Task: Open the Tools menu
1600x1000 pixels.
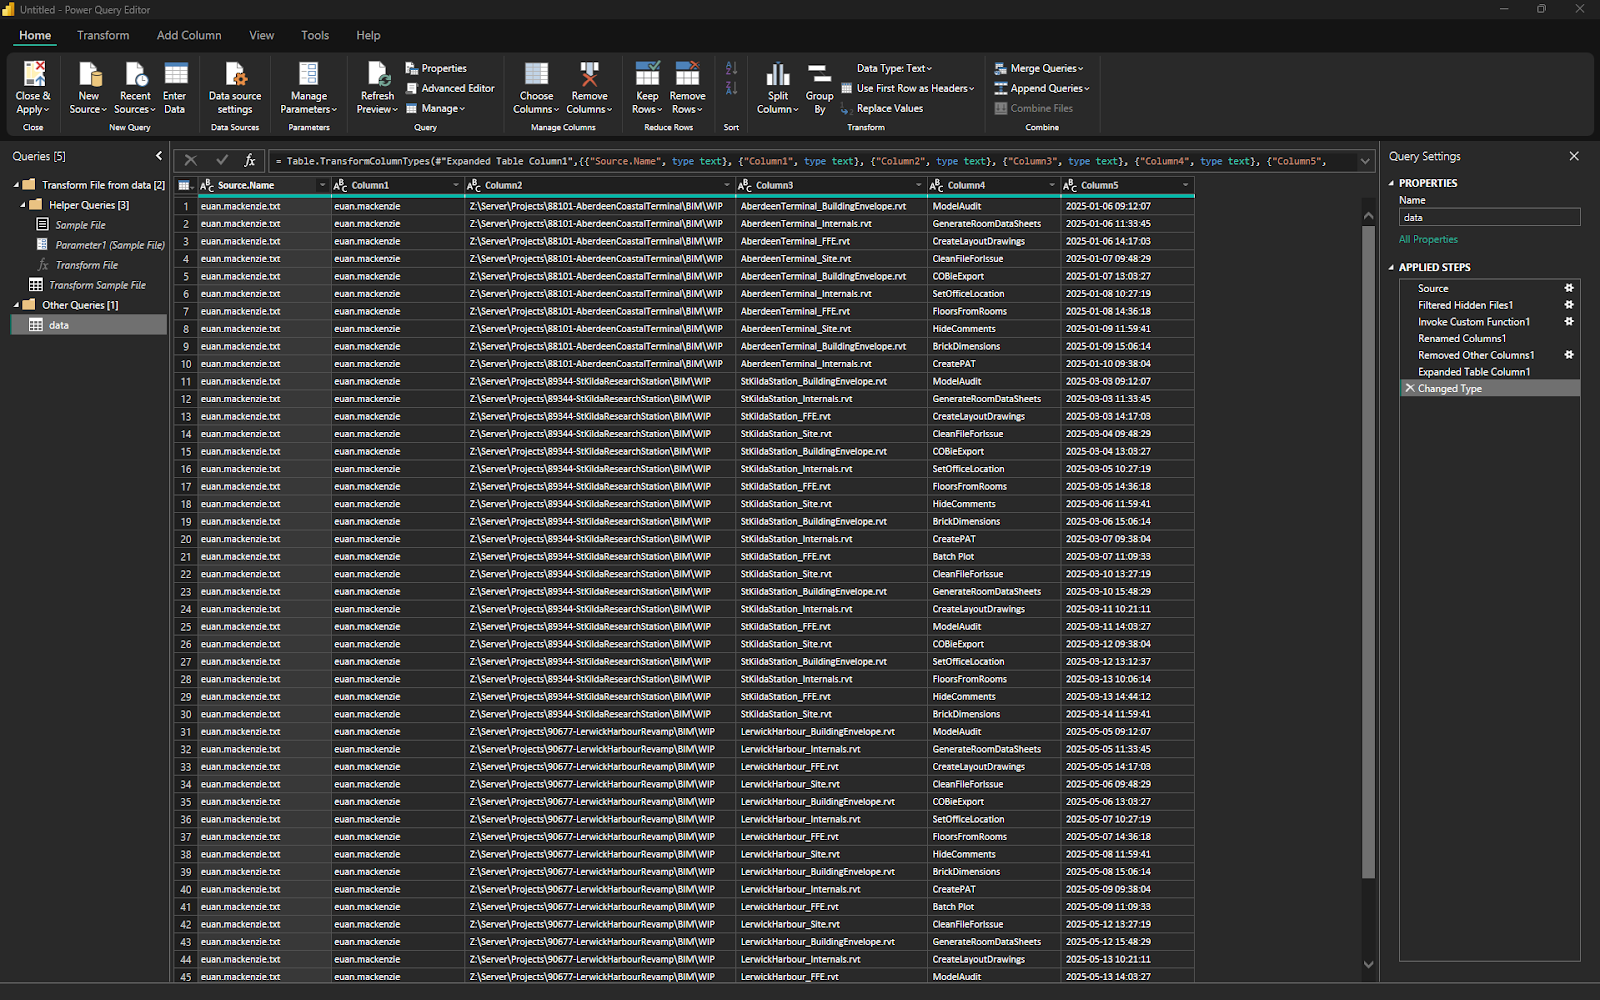Action: (314, 35)
